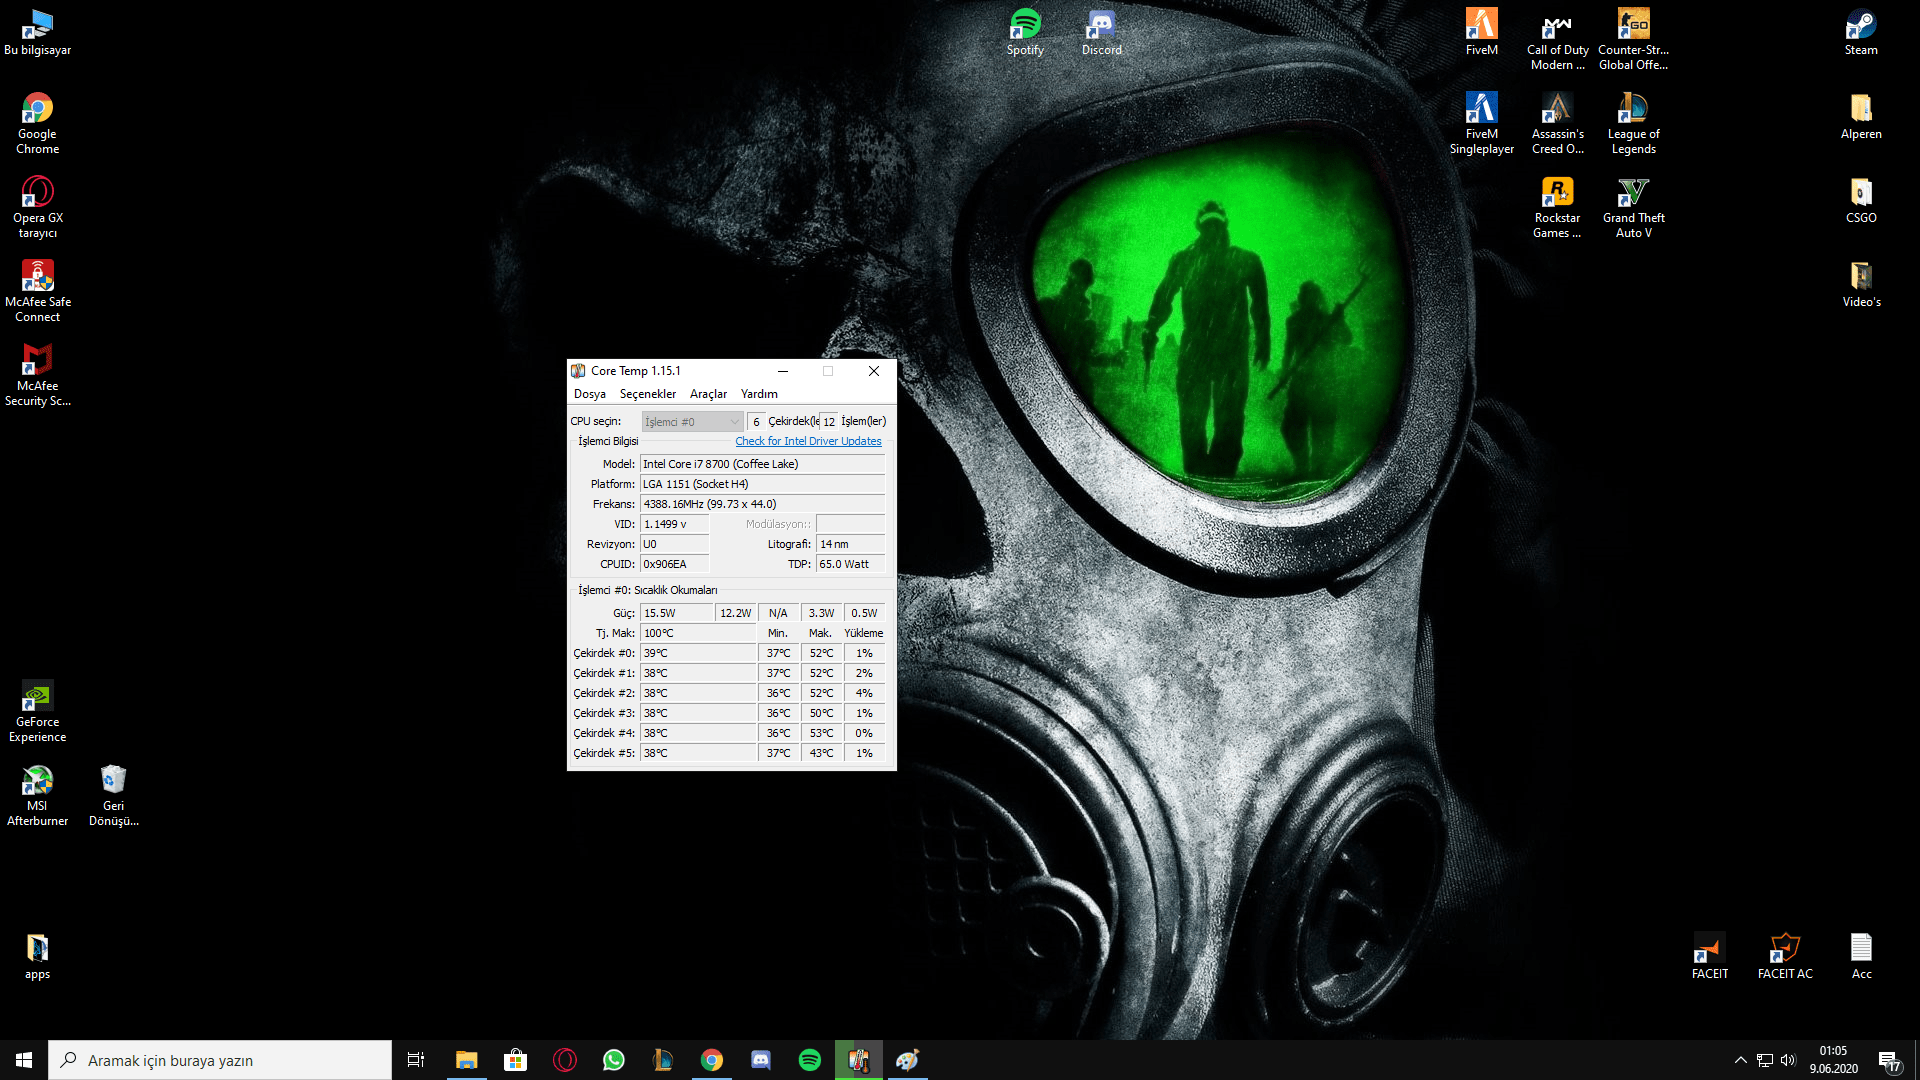Click WhatsApp icon in the taskbar

pos(614,1060)
